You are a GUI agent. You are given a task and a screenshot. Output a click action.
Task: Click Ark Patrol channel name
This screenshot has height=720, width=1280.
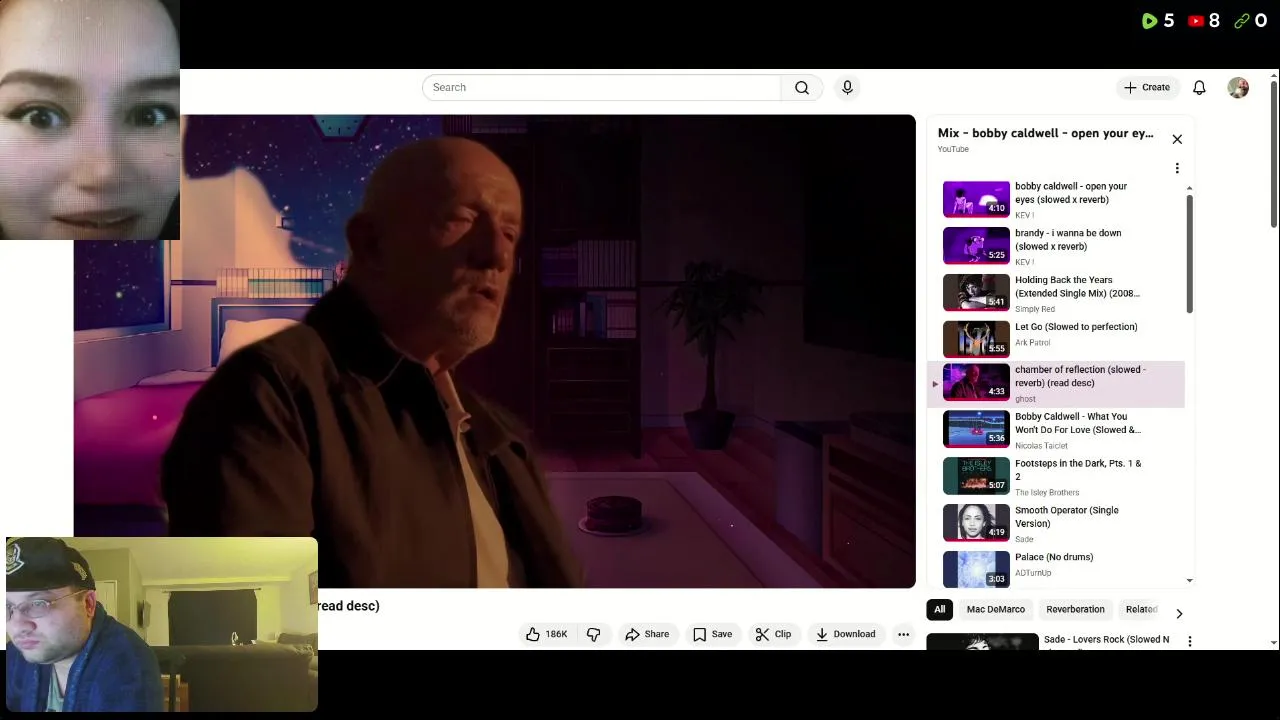(1032, 343)
